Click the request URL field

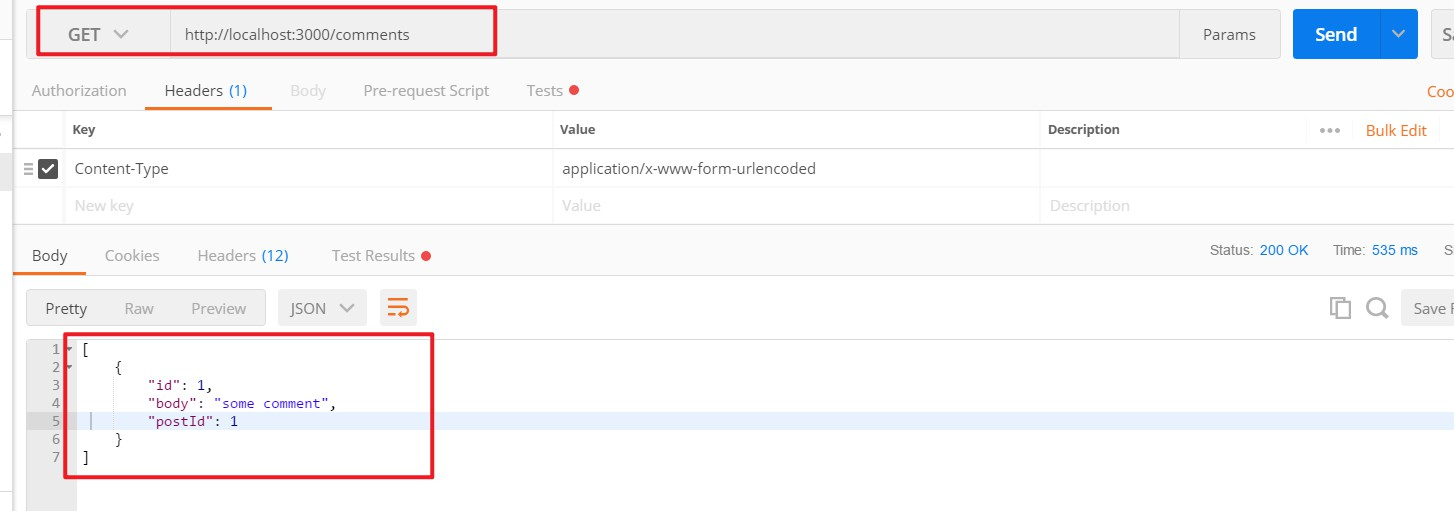[675, 34]
